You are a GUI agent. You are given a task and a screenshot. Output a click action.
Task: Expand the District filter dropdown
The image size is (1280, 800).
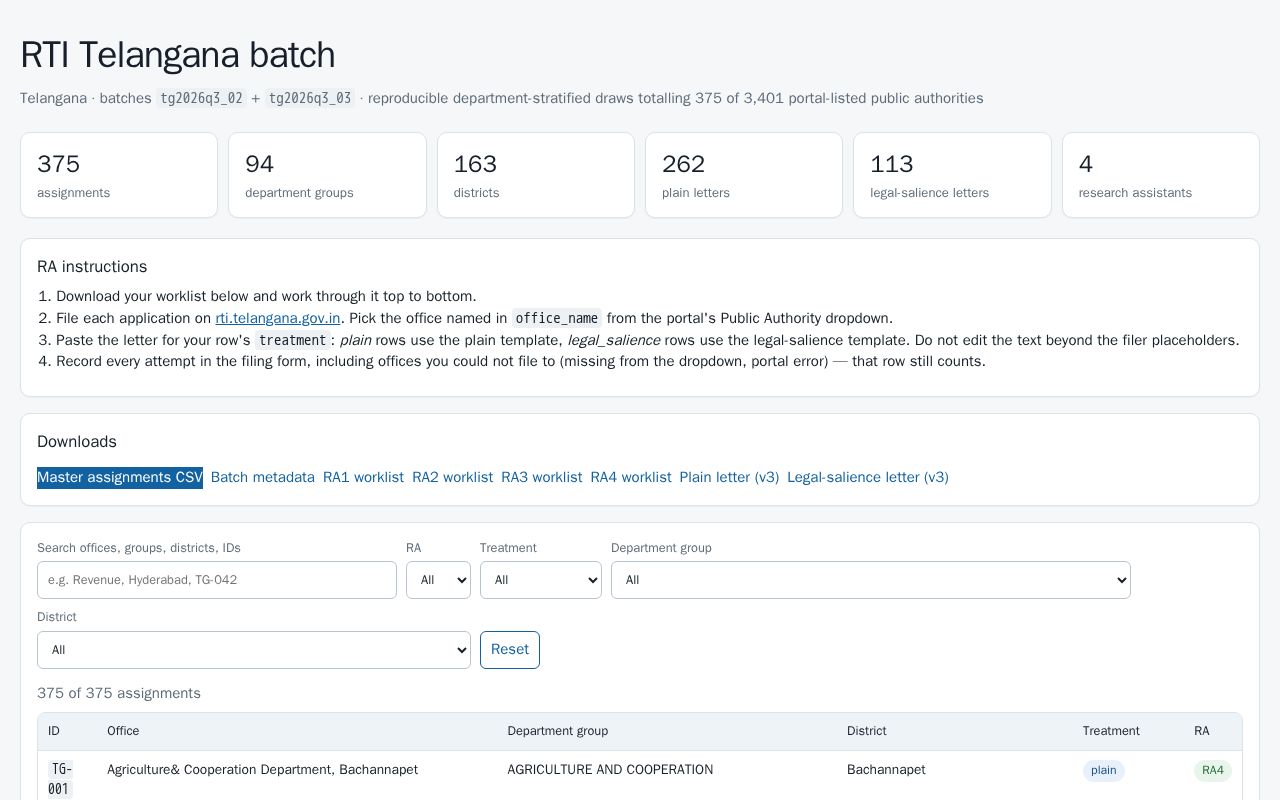(254, 650)
